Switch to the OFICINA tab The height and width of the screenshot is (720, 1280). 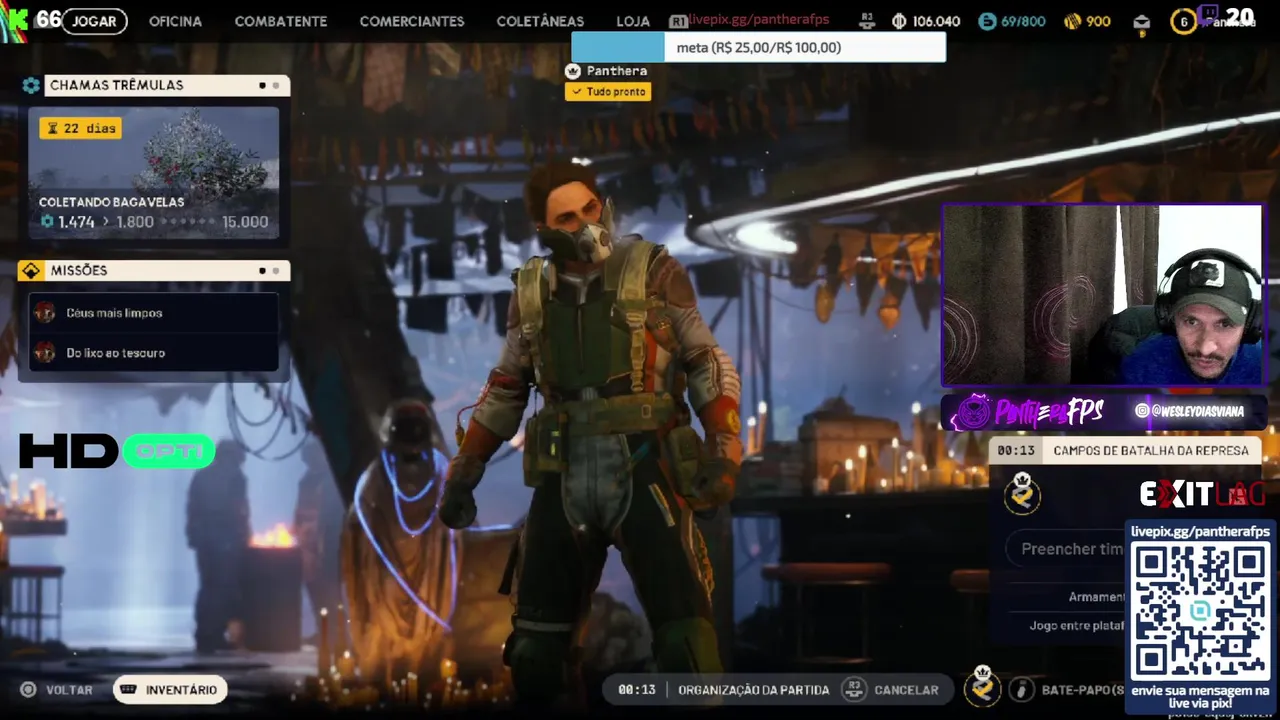coord(175,21)
